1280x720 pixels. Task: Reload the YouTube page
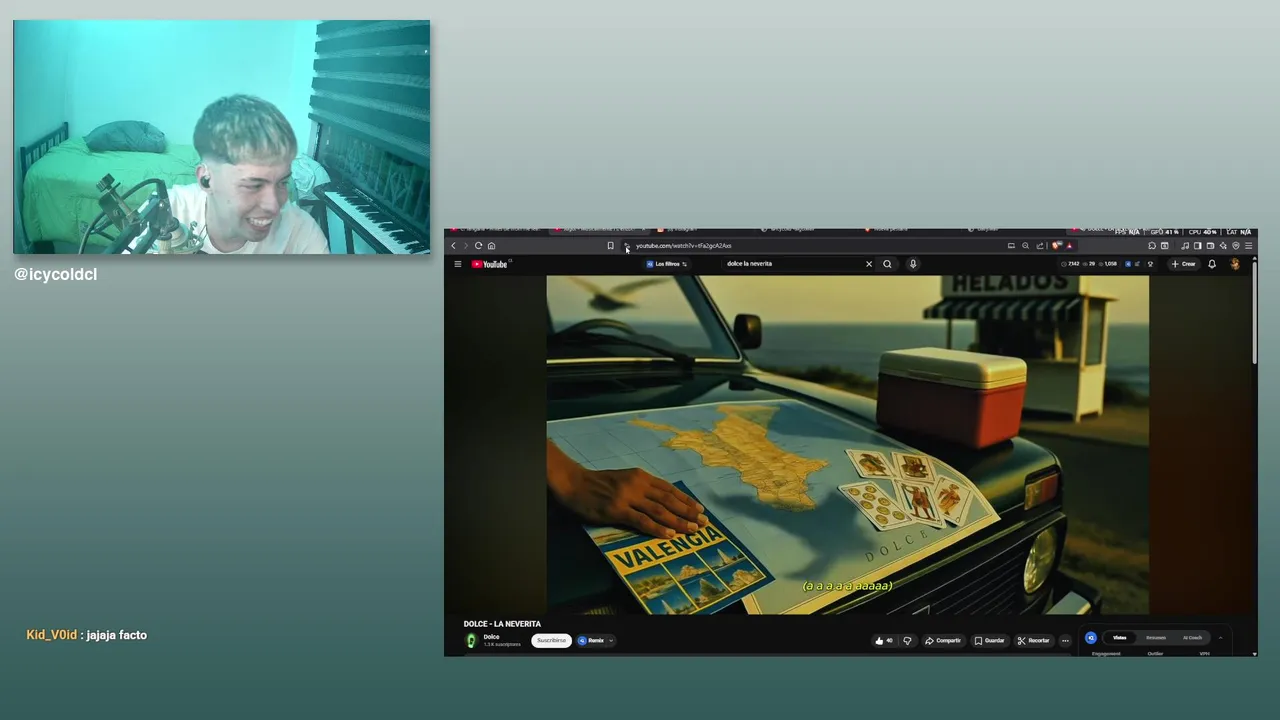point(478,246)
